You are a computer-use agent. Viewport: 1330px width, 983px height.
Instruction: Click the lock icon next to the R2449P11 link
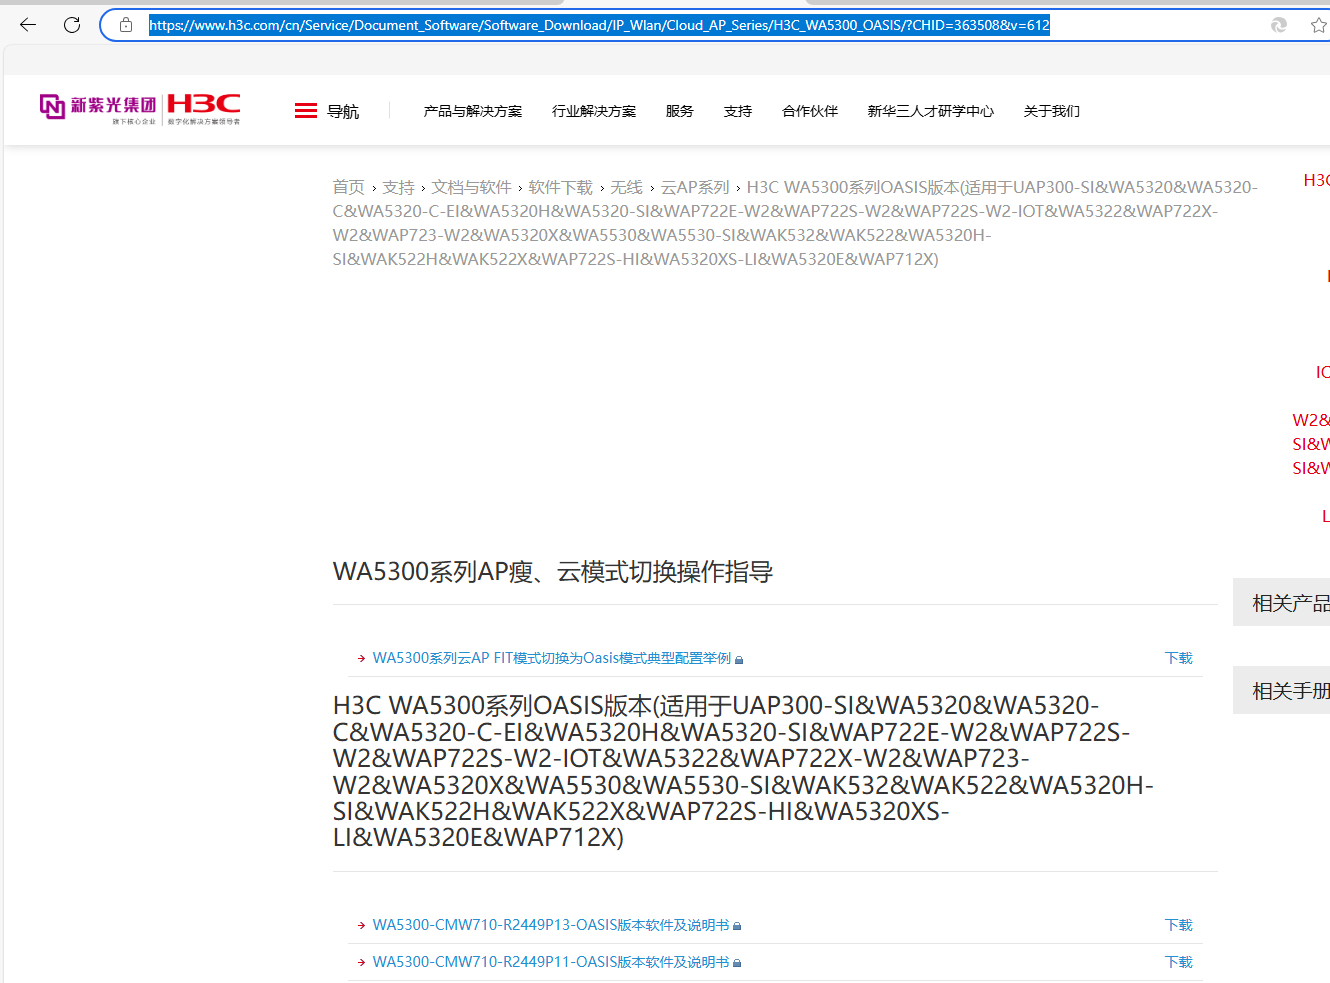(x=737, y=963)
